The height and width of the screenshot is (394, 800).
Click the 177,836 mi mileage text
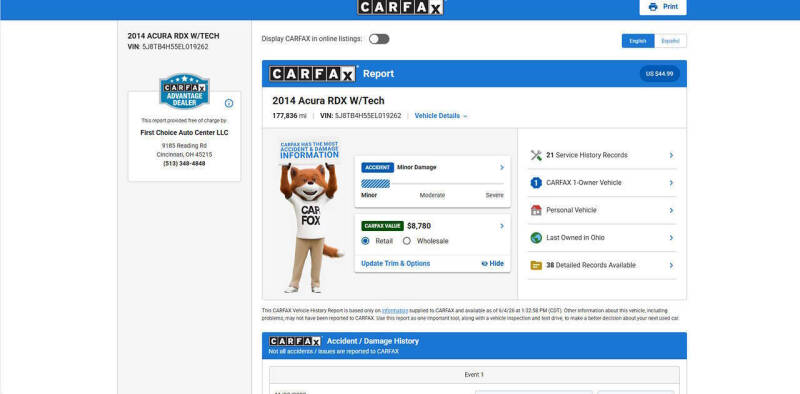289,116
